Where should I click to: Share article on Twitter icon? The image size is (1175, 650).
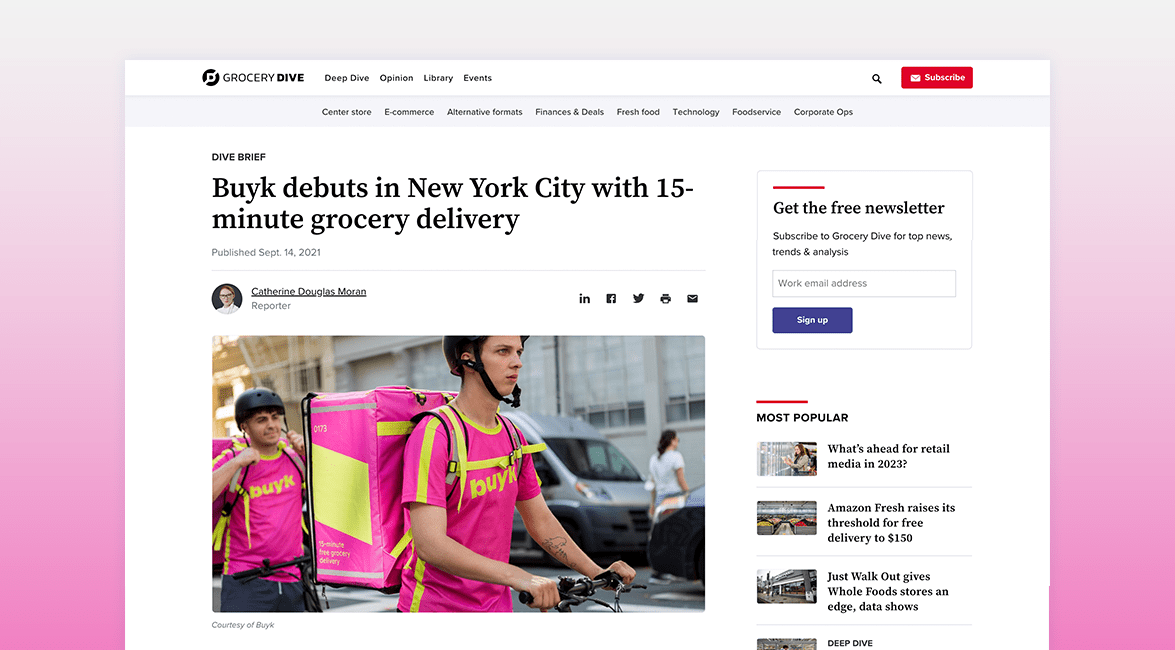(x=638, y=298)
